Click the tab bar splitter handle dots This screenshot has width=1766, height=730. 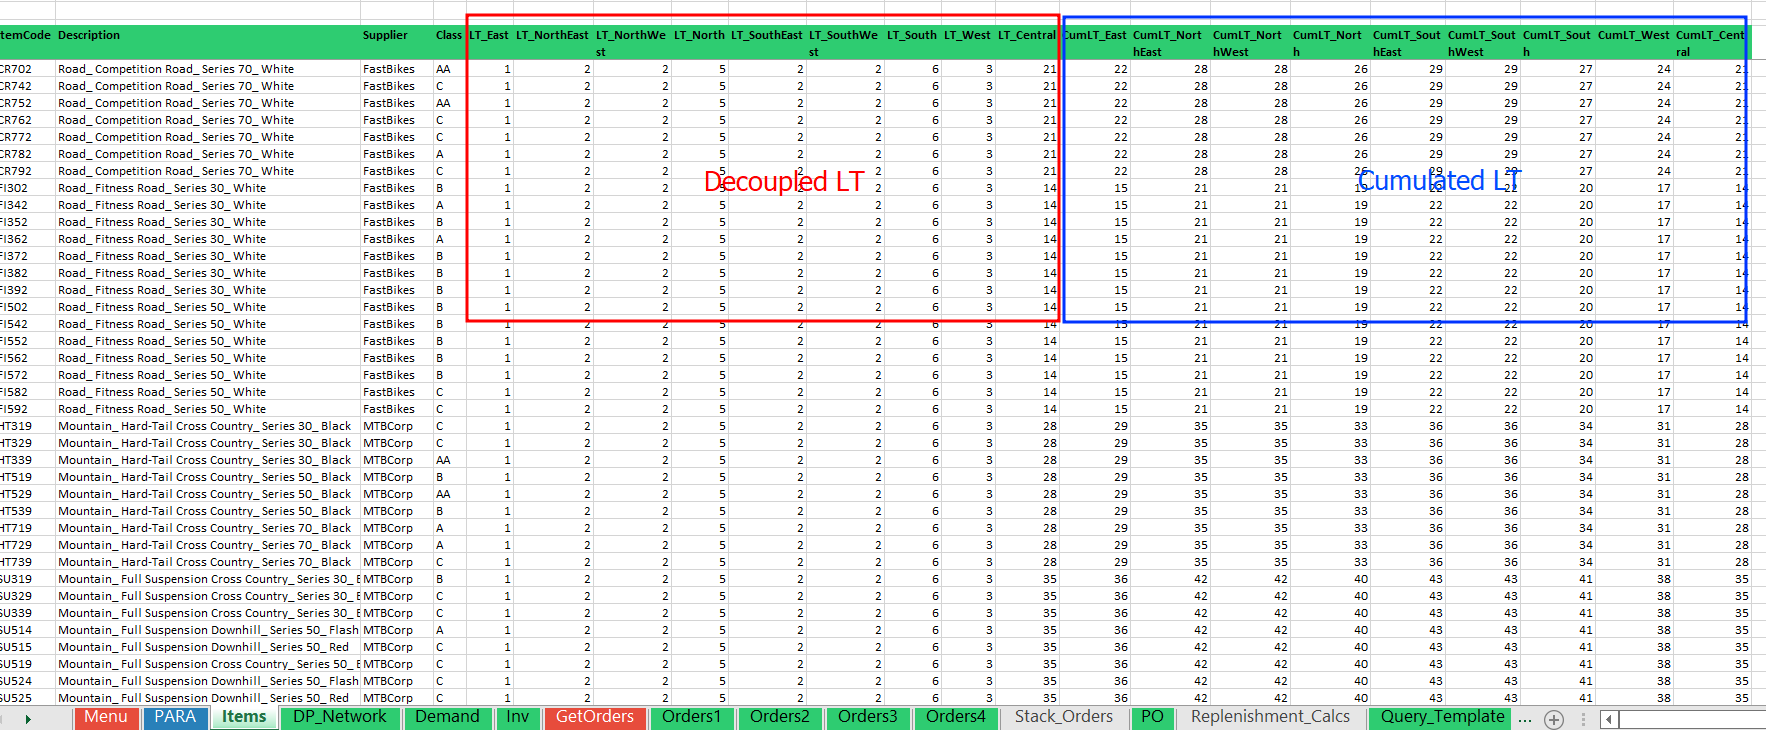click(x=1583, y=719)
